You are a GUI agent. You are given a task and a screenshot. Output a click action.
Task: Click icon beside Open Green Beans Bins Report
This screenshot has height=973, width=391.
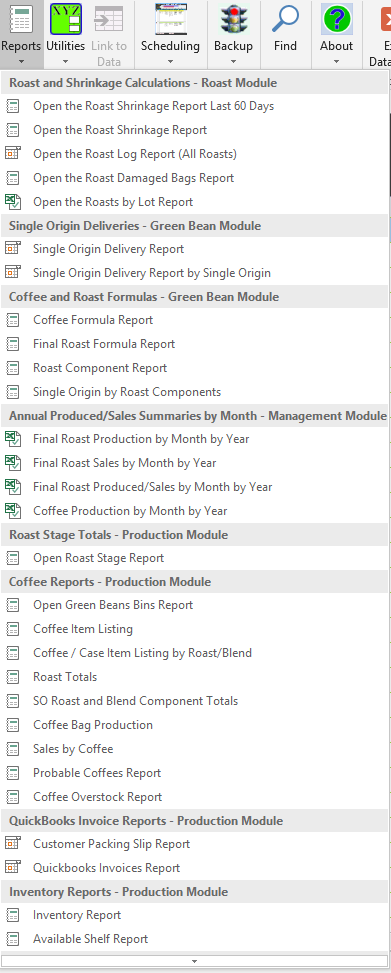click(13, 605)
